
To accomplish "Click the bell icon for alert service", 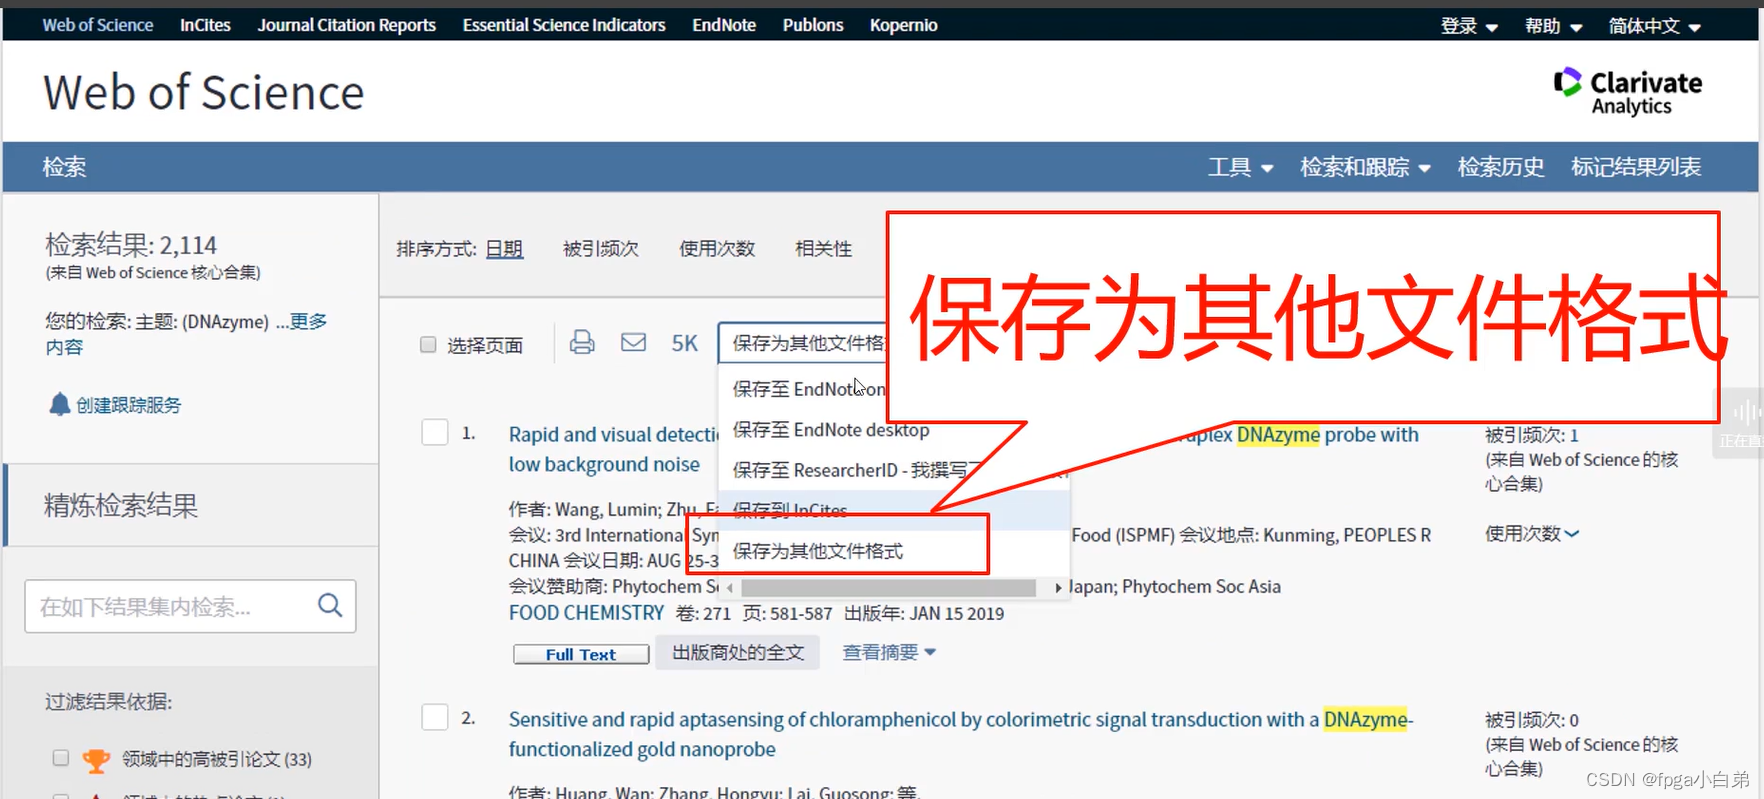I will coord(59,404).
